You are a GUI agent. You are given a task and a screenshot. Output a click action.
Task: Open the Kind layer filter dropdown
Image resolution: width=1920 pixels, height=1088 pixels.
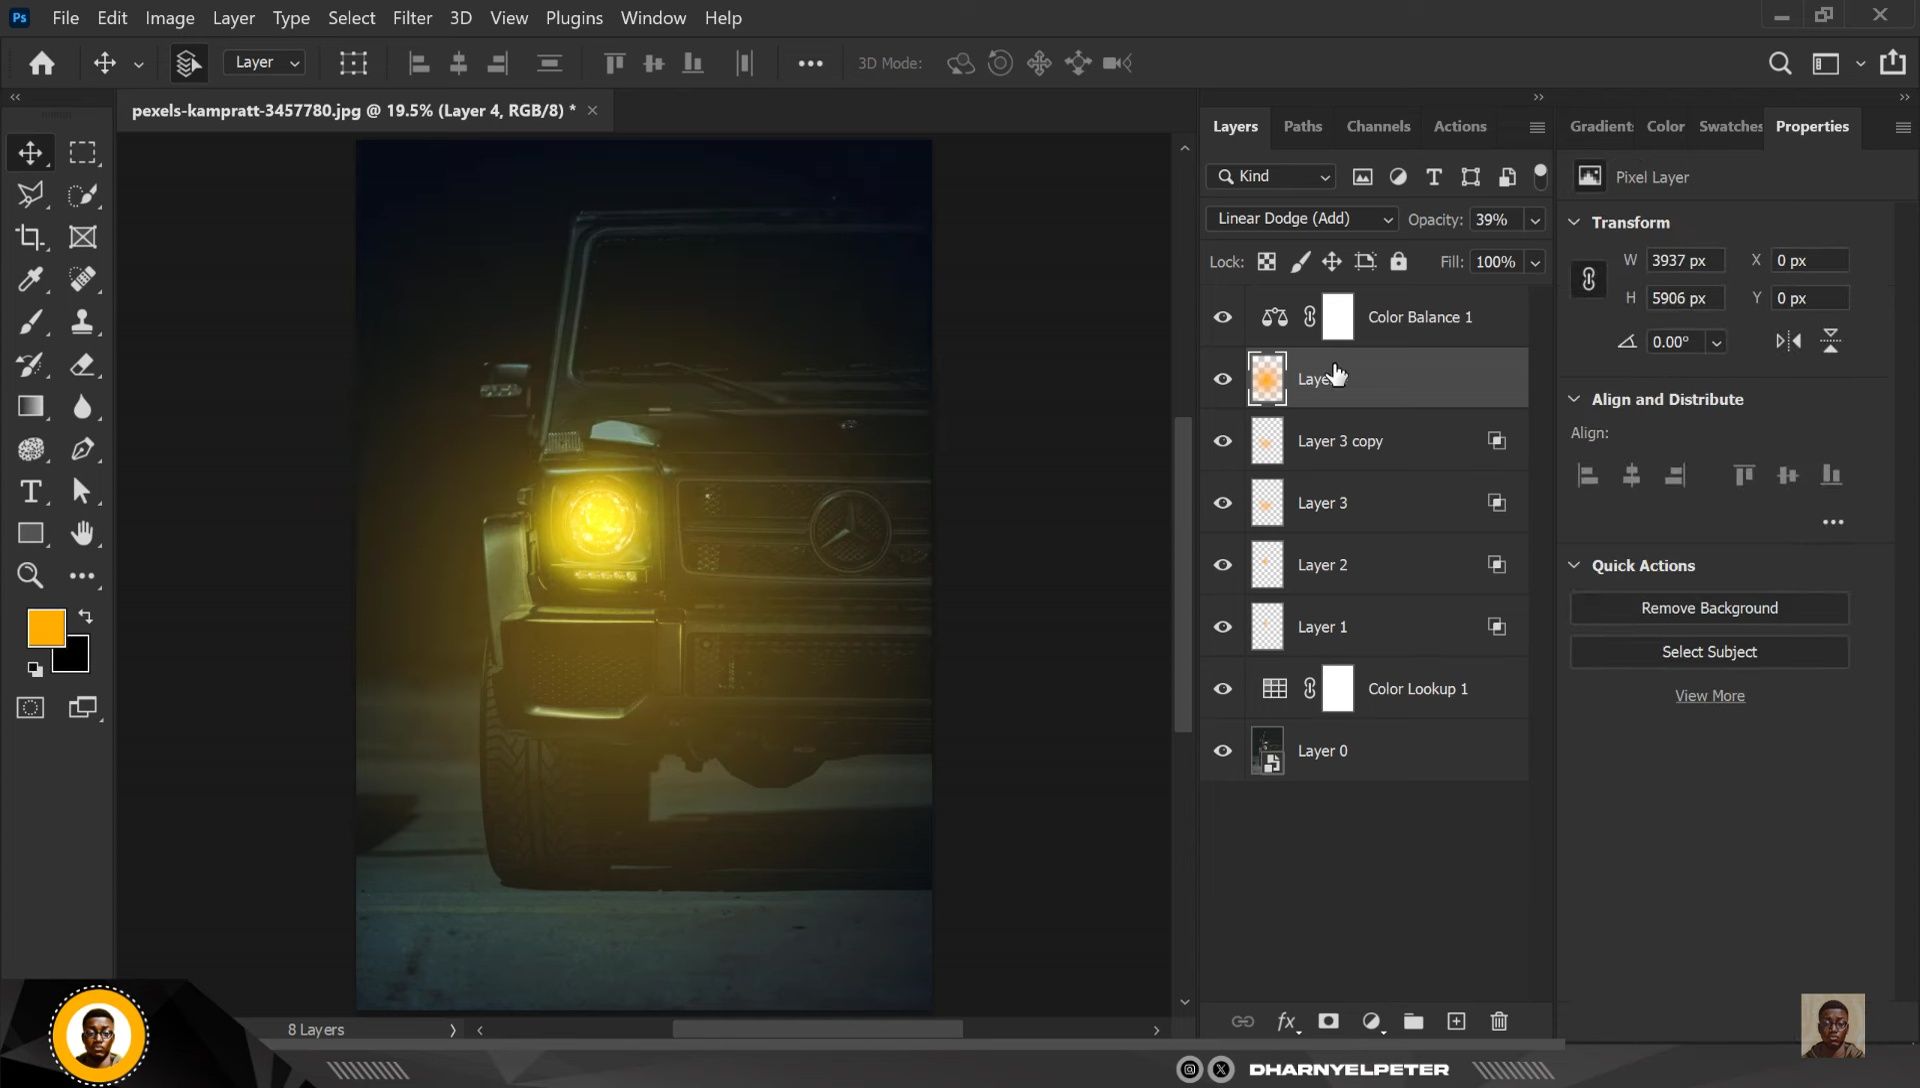click(1272, 177)
